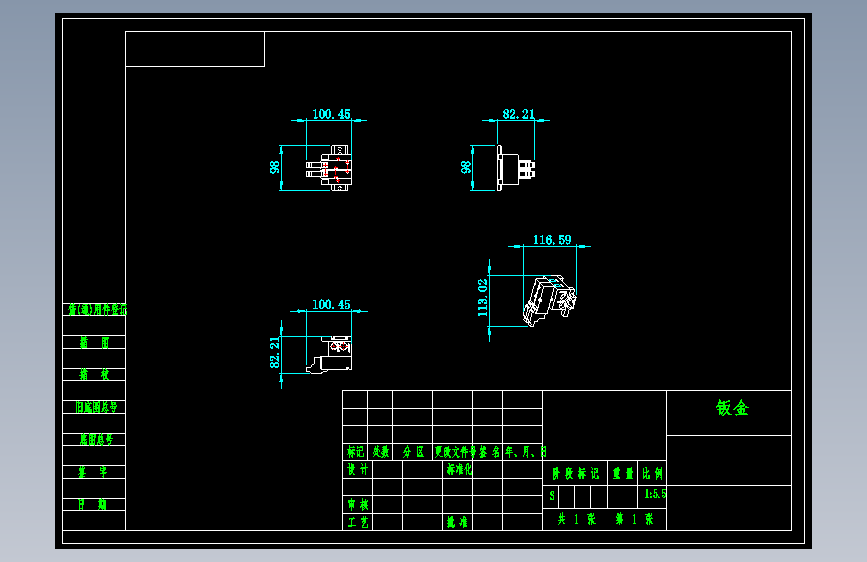Select the 签字 label

pos(92,472)
